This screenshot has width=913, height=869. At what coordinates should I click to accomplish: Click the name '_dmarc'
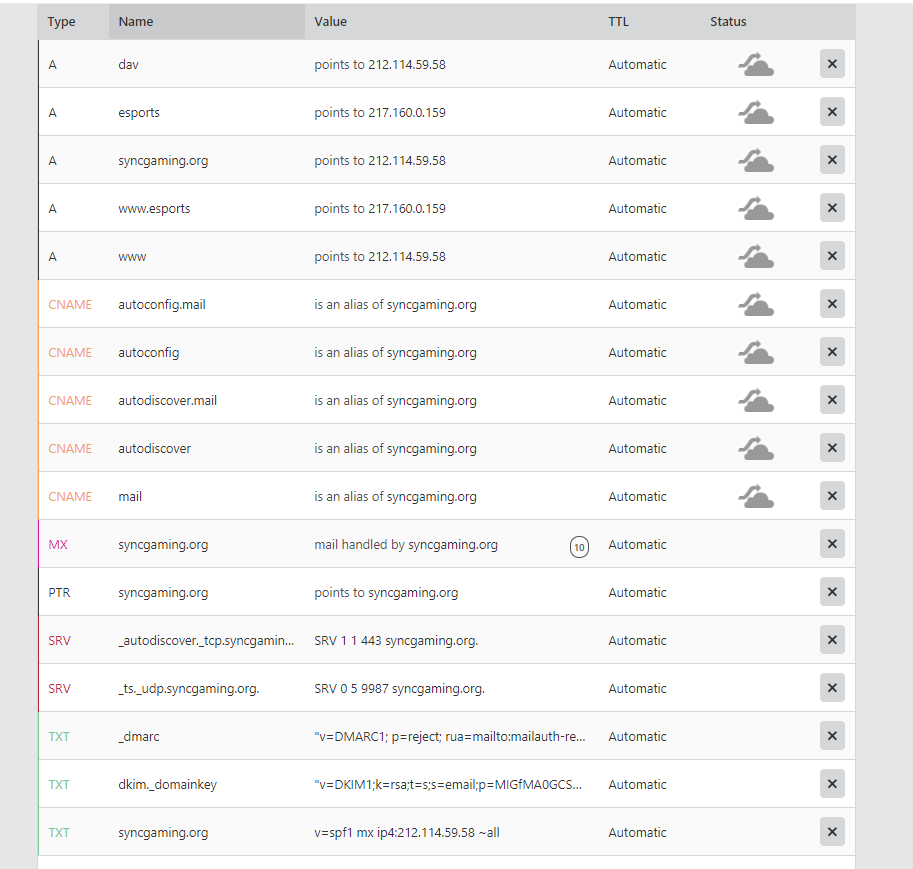coord(139,736)
